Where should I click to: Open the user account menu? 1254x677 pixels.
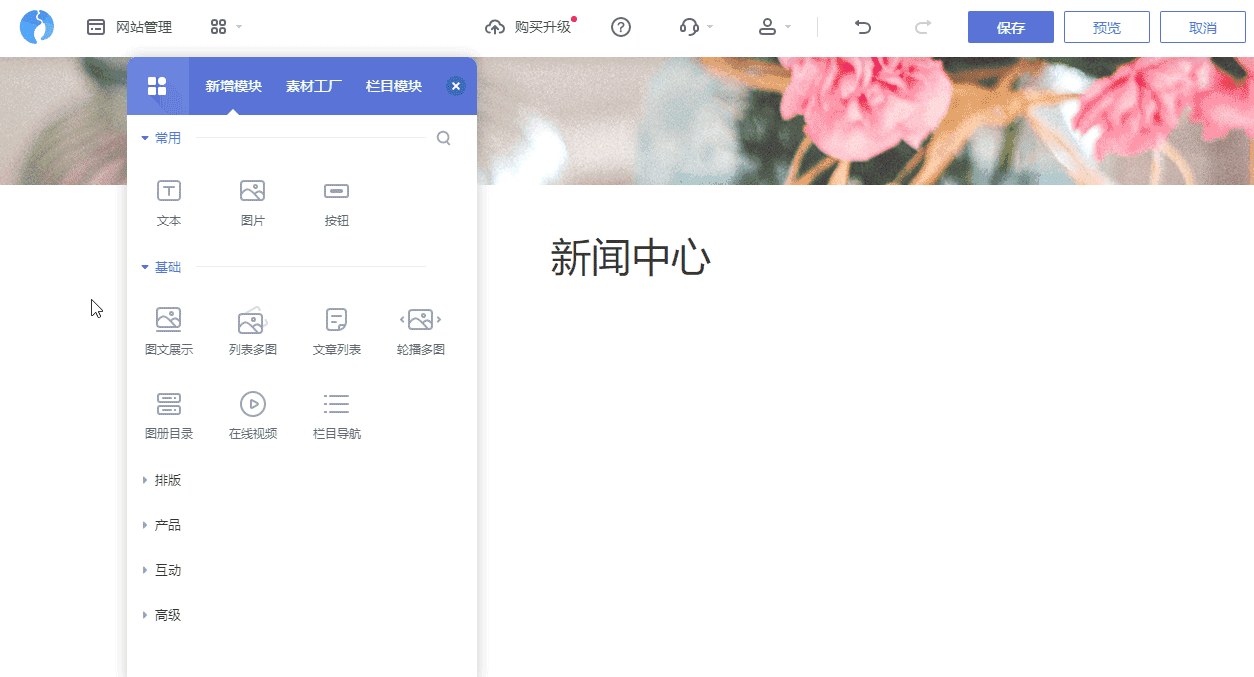[x=775, y=27]
